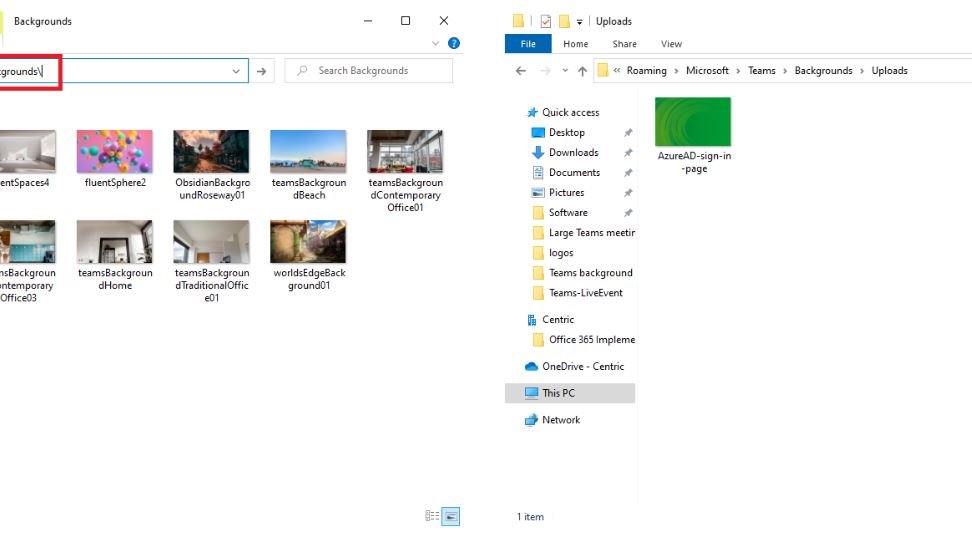Open Help in the Backgrounds window

pyautogui.click(x=454, y=43)
